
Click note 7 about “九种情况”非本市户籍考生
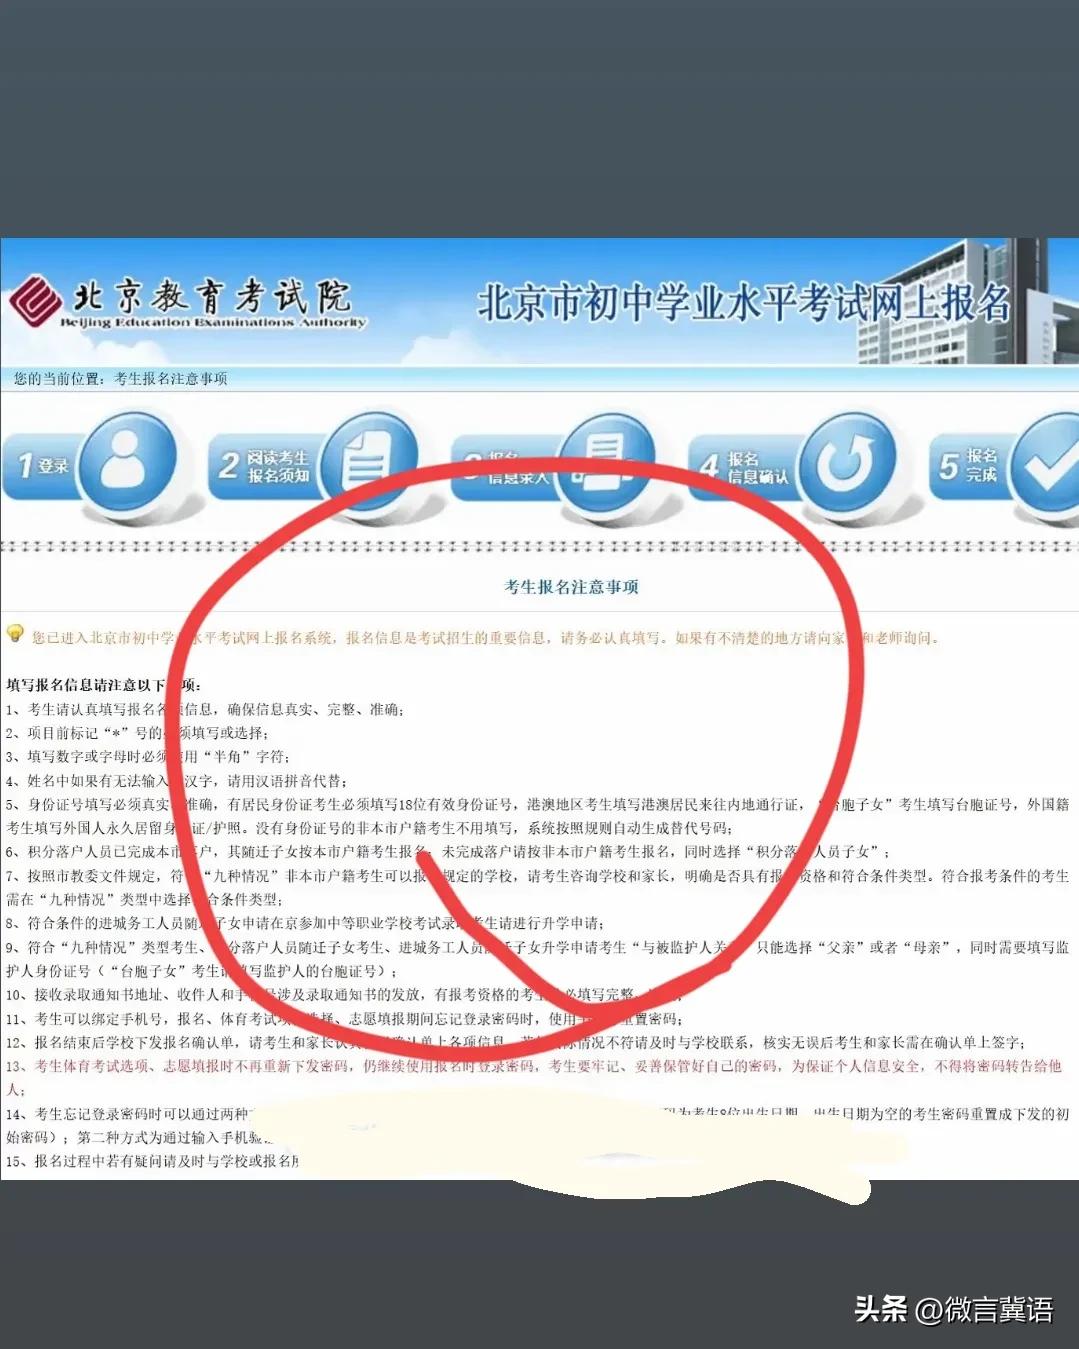(x=538, y=887)
